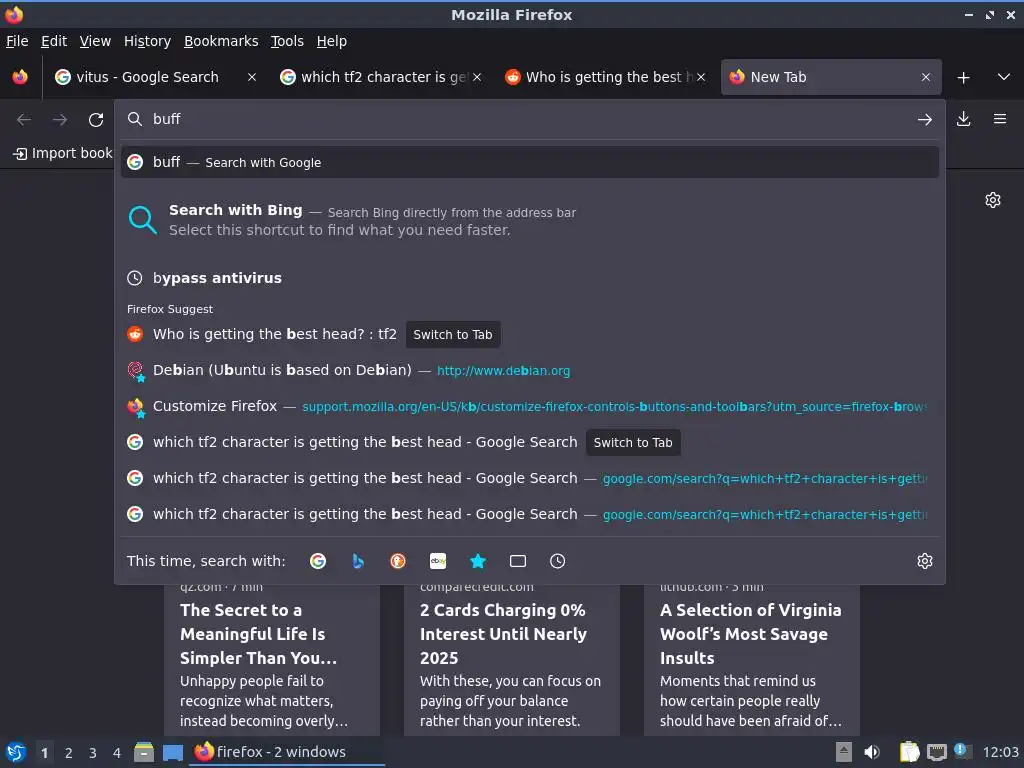Open the History menu

147,41
